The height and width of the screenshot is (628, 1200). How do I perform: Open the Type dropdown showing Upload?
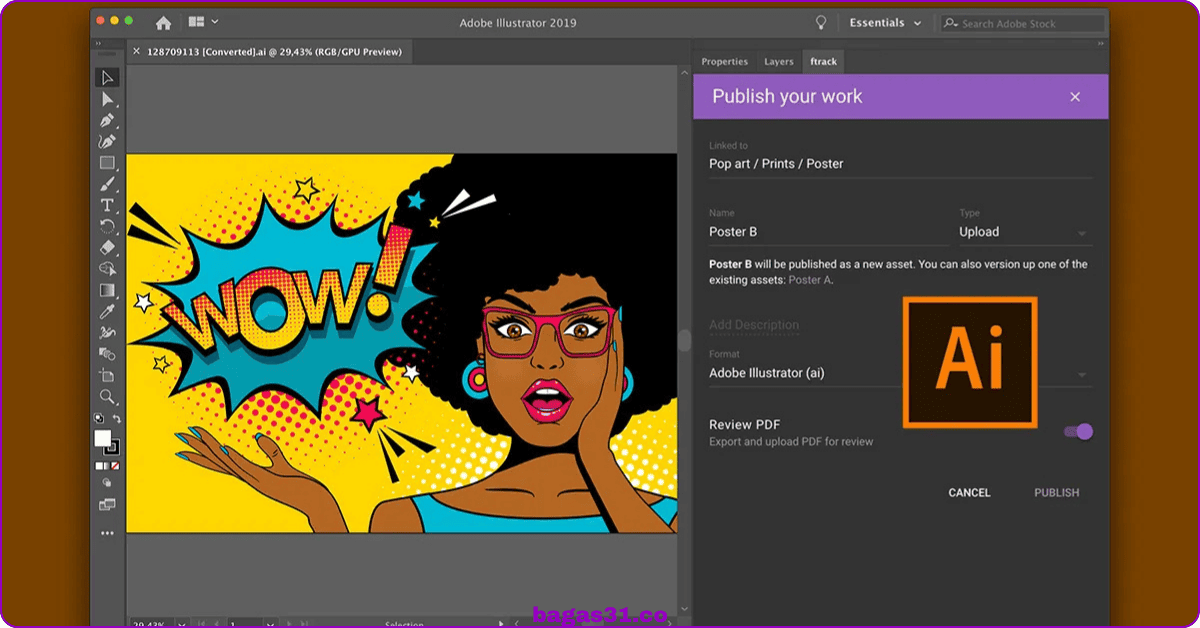point(1025,232)
